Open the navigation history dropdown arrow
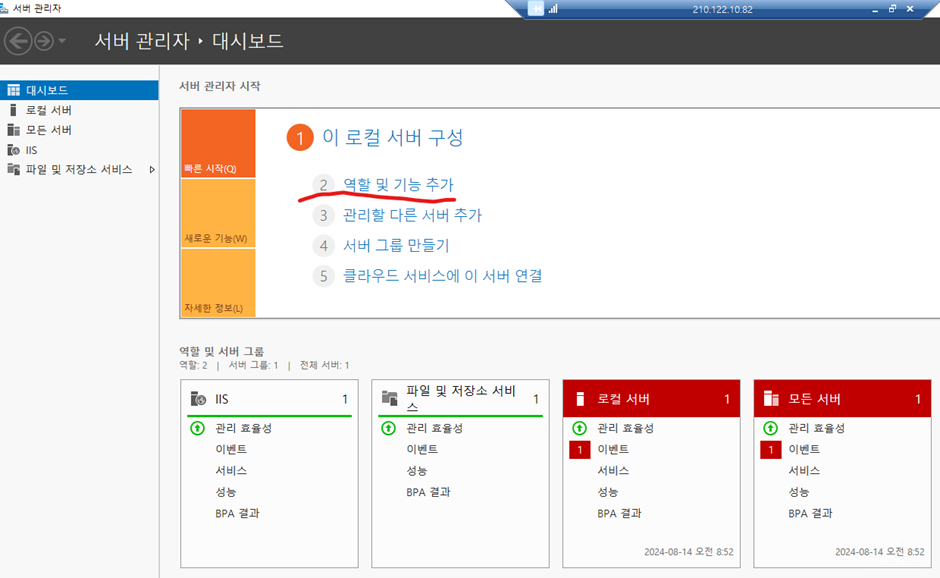 [62, 41]
